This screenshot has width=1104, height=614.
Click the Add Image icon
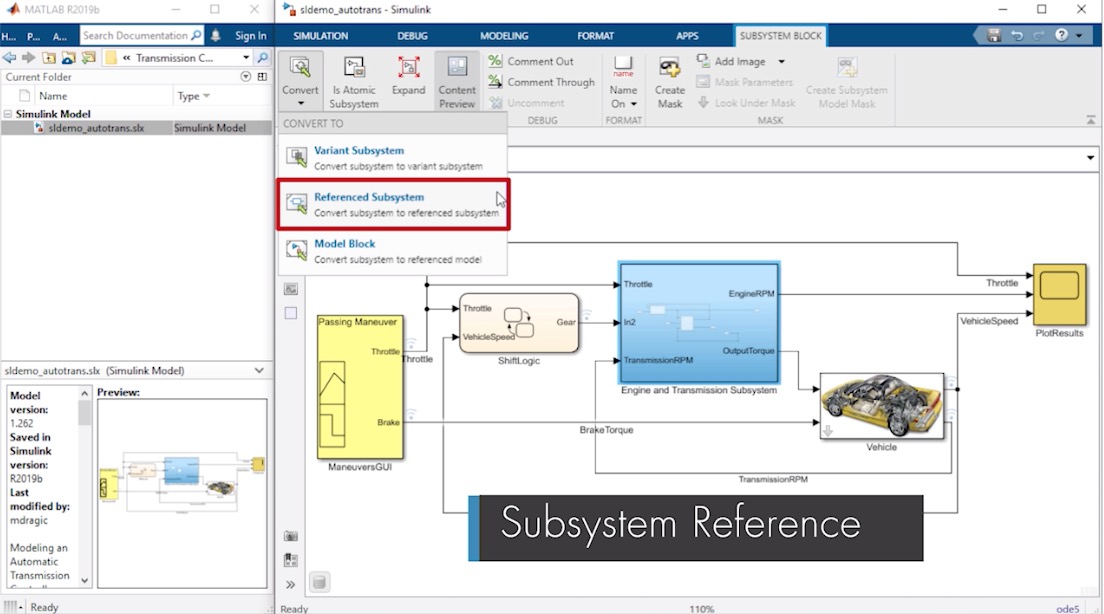pos(703,61)
